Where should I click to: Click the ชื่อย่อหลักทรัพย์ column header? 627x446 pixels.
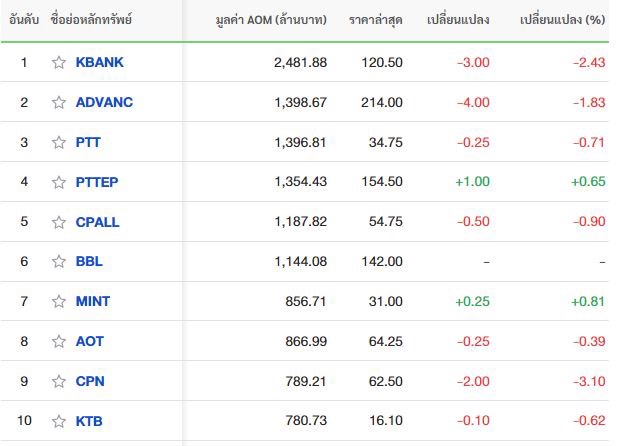[91, 20]
